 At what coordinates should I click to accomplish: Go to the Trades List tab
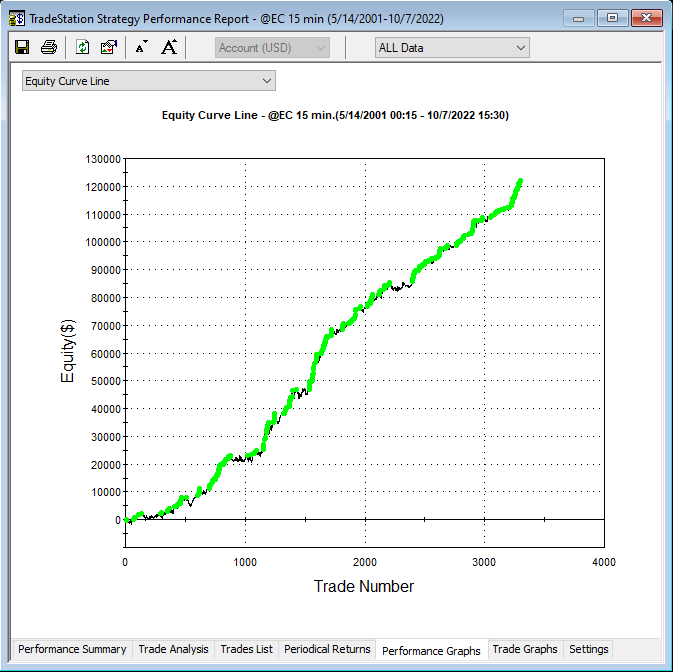246,649
